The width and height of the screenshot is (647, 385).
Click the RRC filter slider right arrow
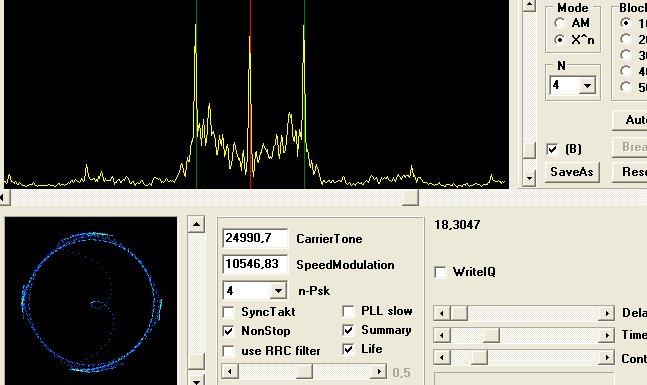[x=379, y=372]
